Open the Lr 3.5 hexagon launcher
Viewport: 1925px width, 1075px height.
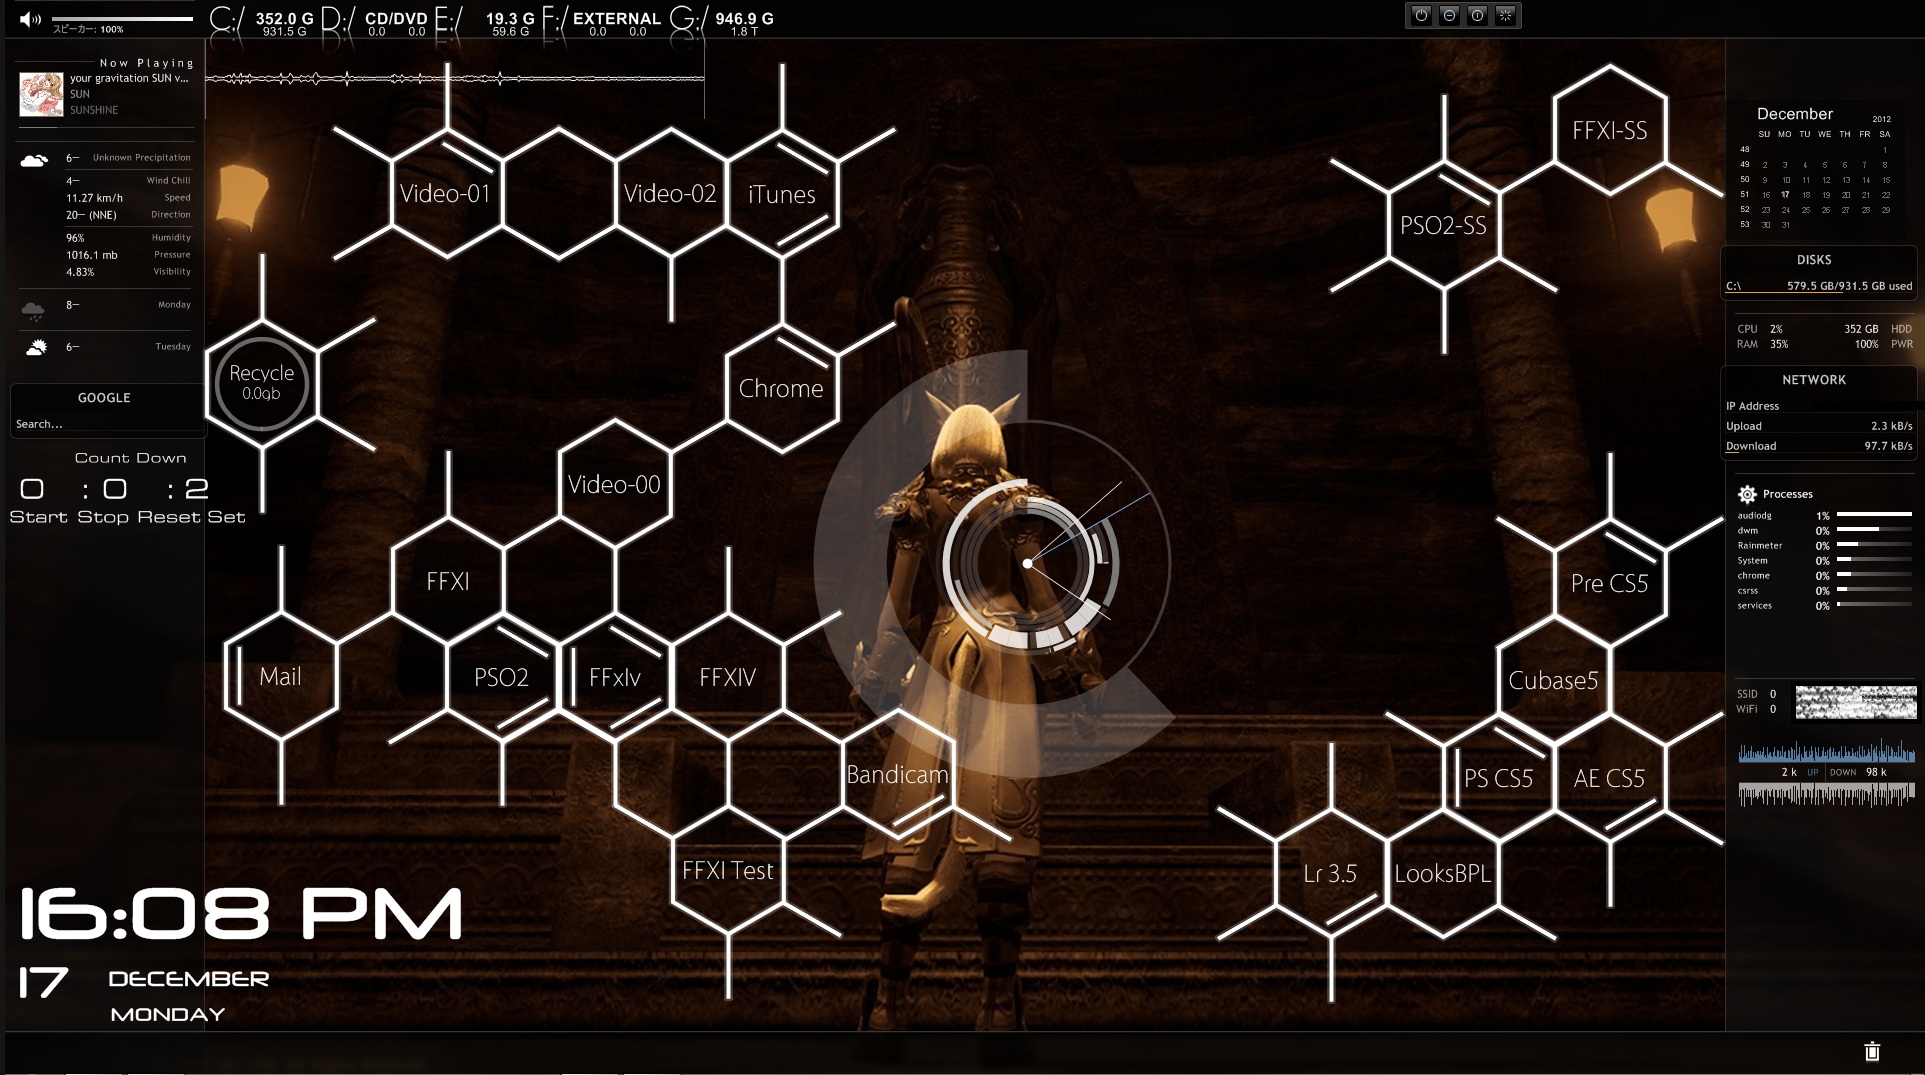(x=1330, y=873)
